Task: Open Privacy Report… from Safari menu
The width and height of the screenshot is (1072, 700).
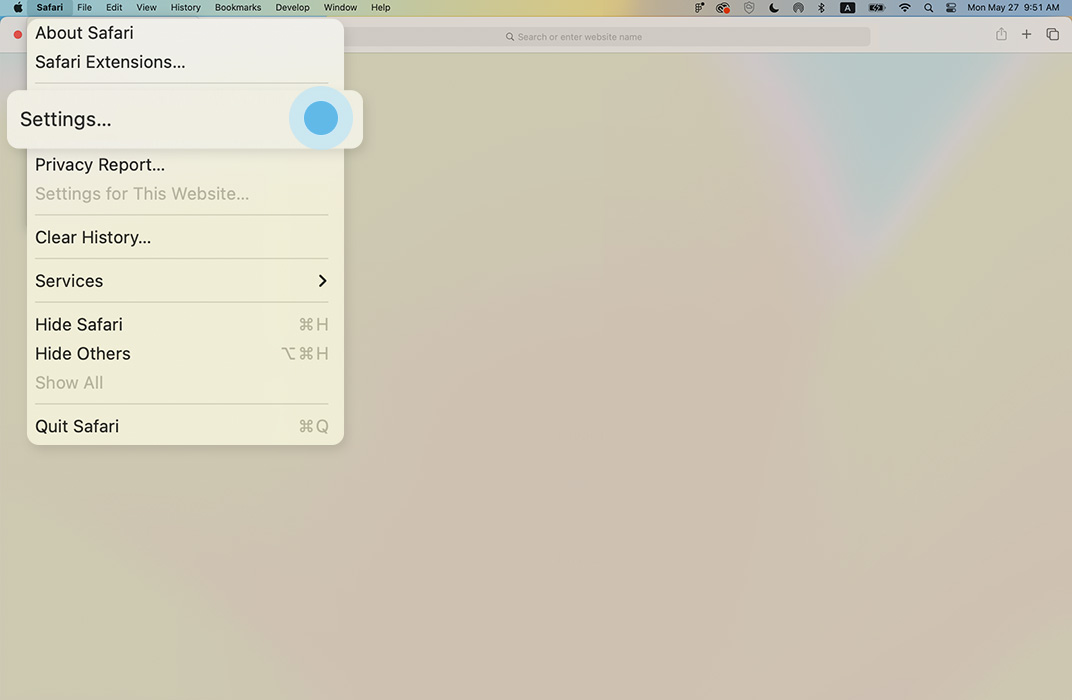Action: (100, 165)
